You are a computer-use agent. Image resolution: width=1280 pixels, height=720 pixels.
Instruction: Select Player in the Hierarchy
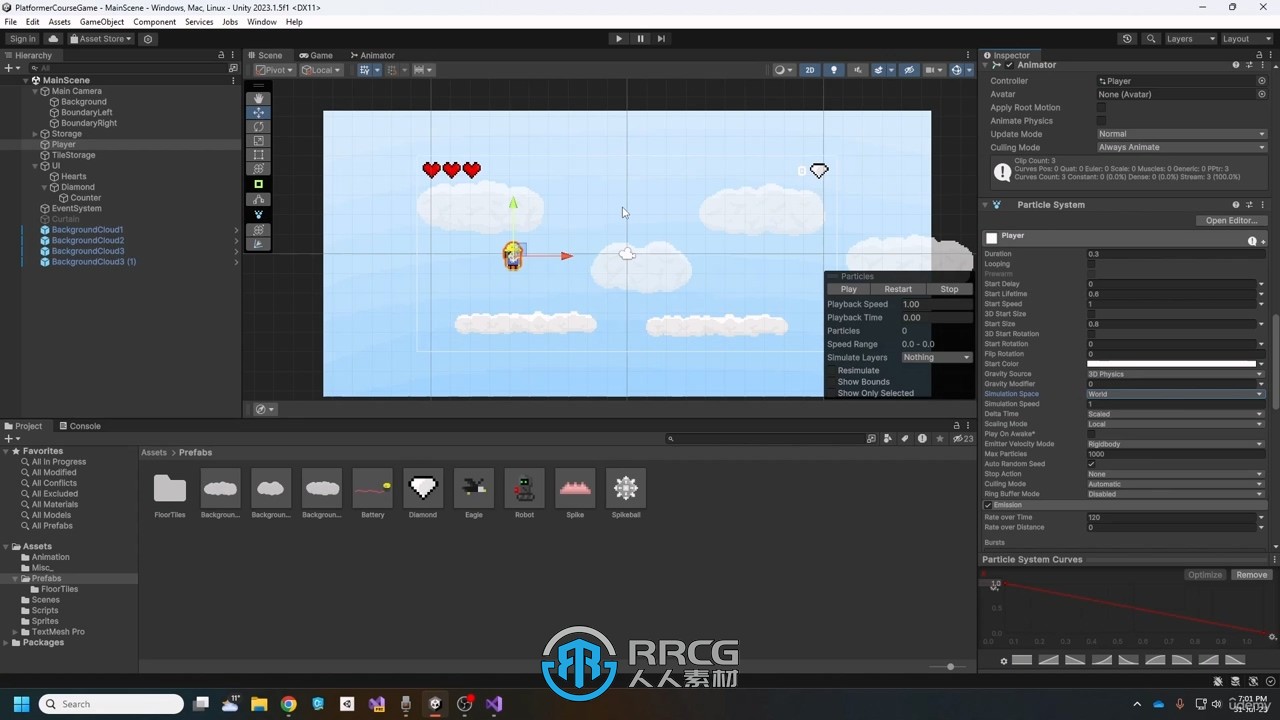click(64, 144)
